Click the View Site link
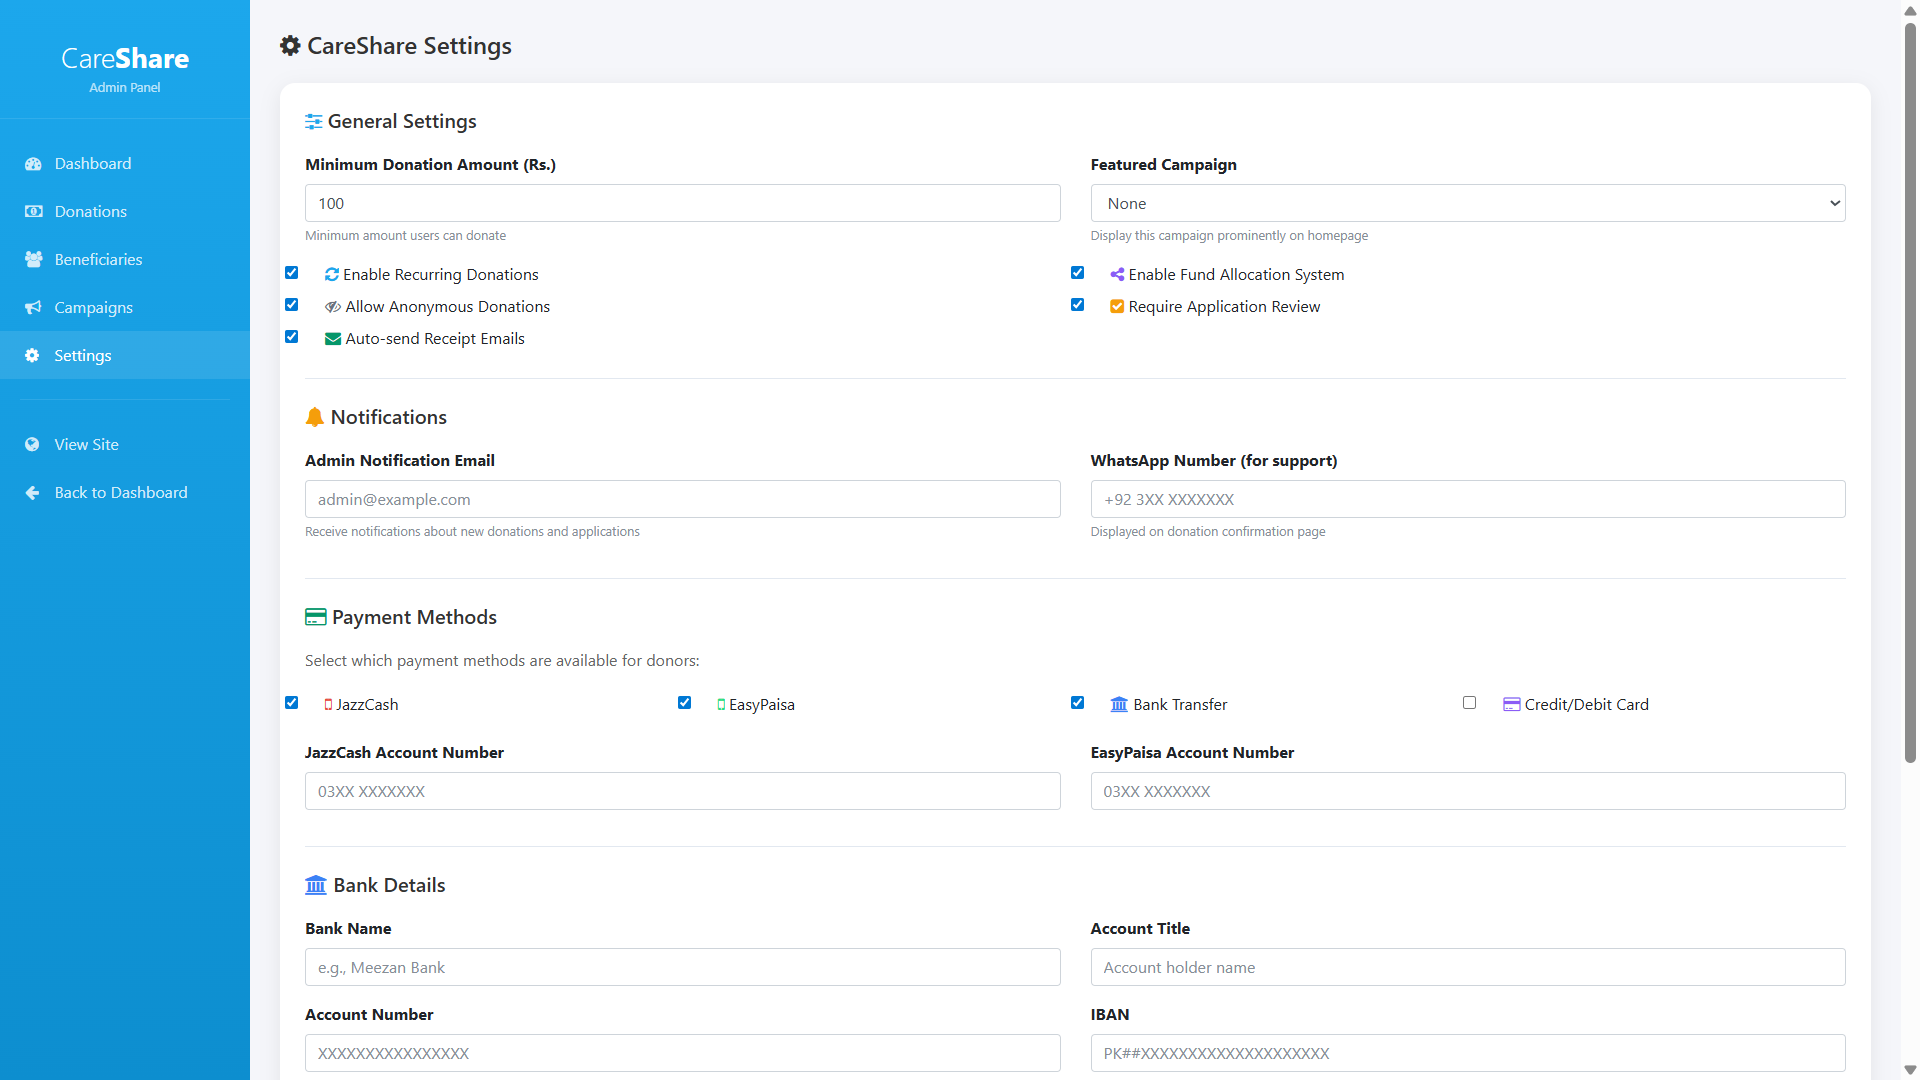 [x=125, y=445]
